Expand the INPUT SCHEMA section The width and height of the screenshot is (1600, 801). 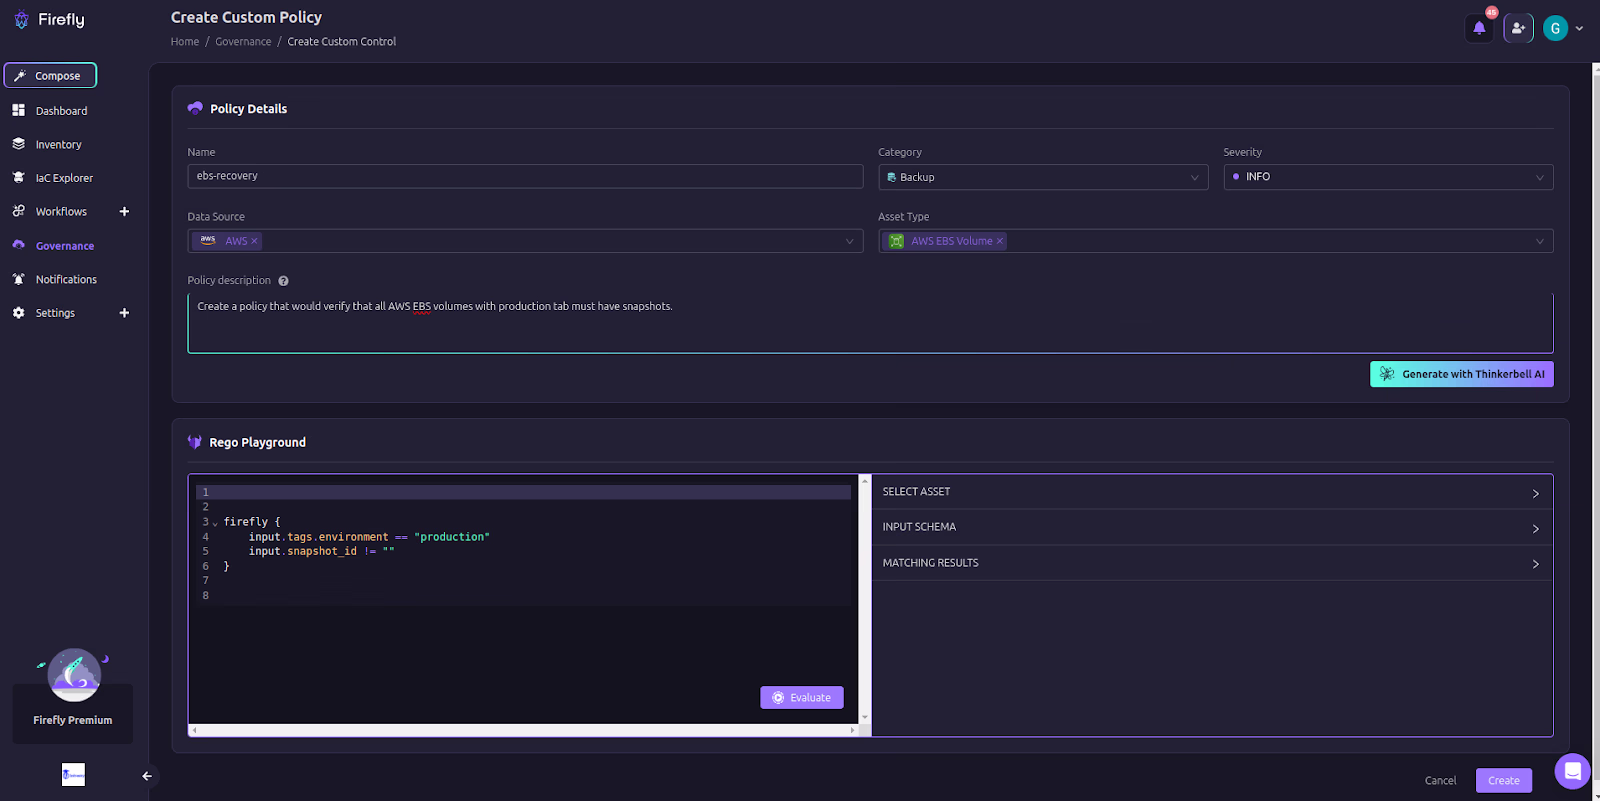point(1212,527)
